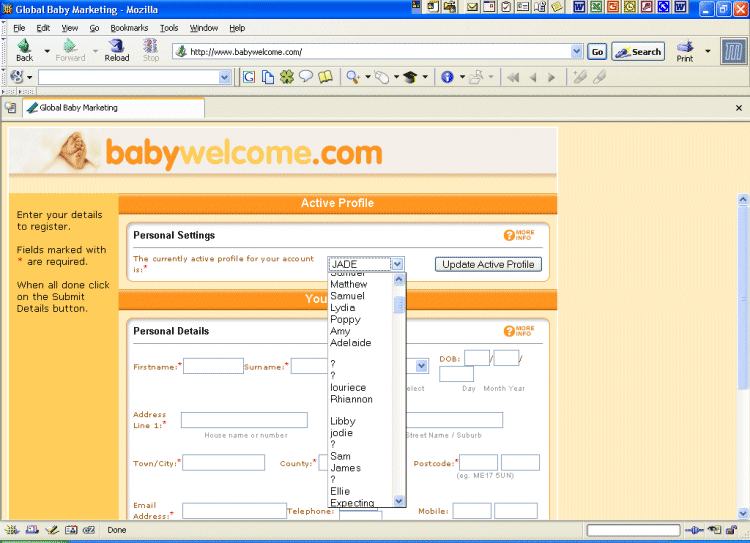Expand the graduation cap dropdown arrow
The height and width of the screenshot is (543, 750).
pyautogui.click(x=425, y=77)
